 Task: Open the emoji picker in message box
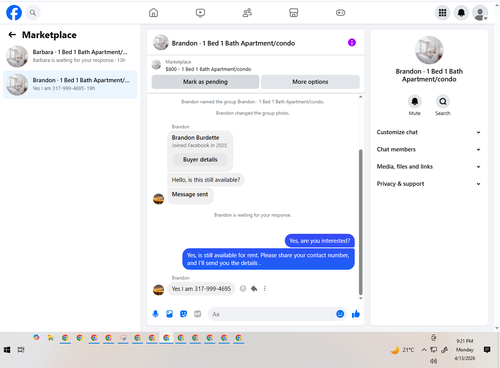[340, 314]
